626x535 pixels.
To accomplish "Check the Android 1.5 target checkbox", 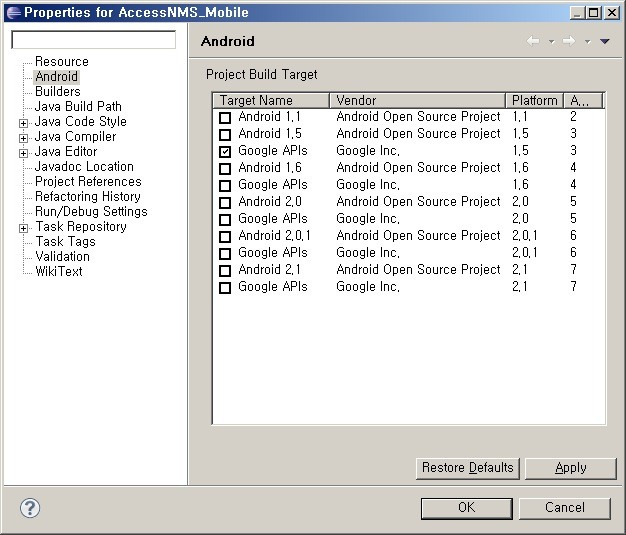I will click(225, 135).
